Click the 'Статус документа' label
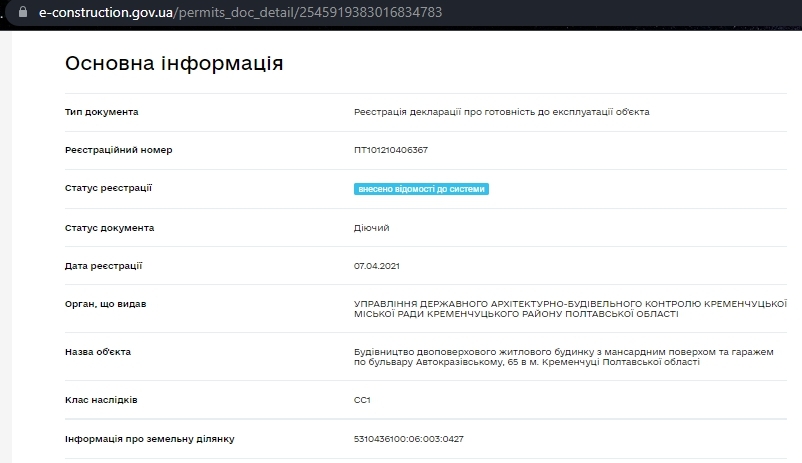 [x=109, y=228]
